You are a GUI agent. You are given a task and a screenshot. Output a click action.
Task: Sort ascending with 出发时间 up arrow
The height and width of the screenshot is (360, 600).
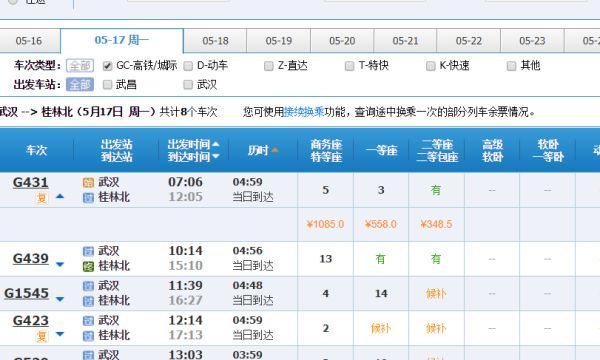216,144
